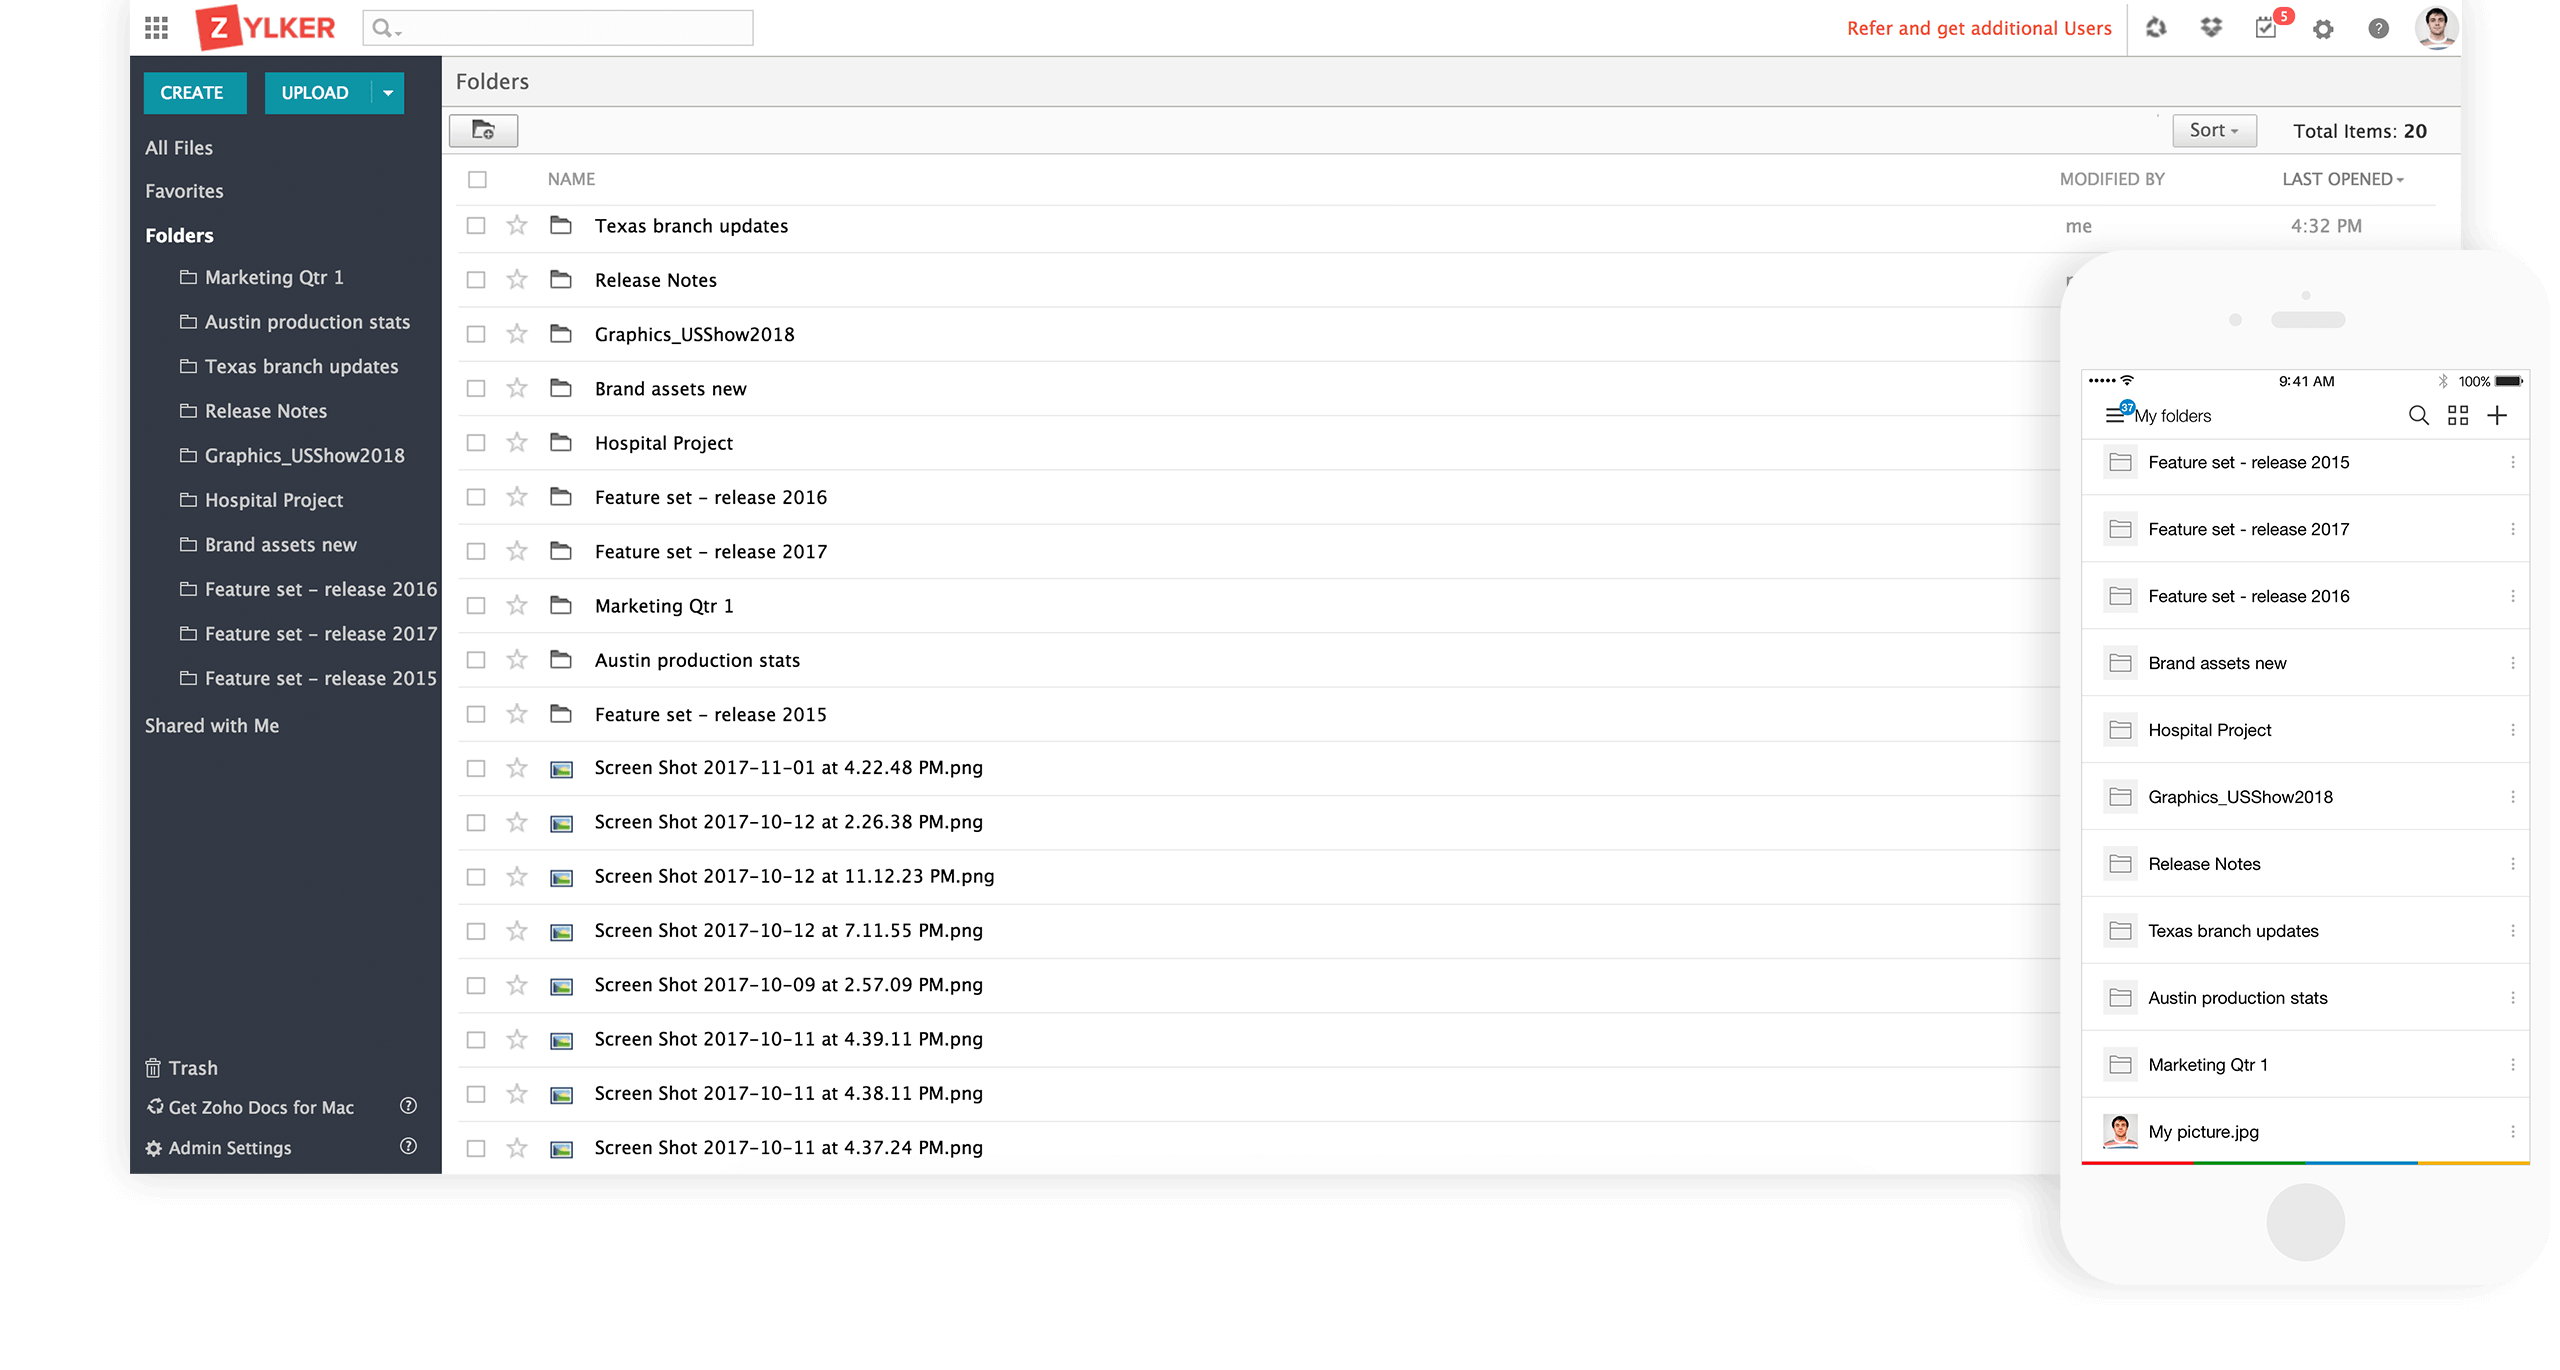Change sorting via Last Opened dropdown

tap(2345, 179)
